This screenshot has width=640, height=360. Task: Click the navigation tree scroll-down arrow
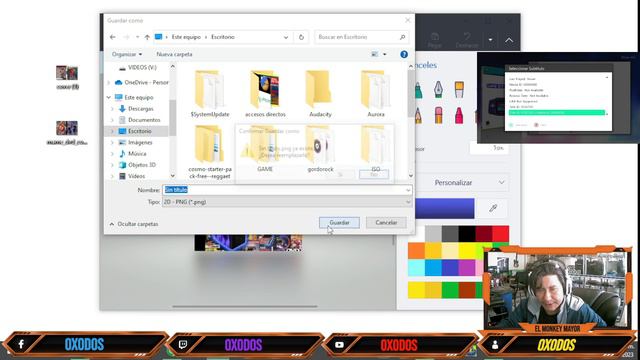[x=173, y=176]
